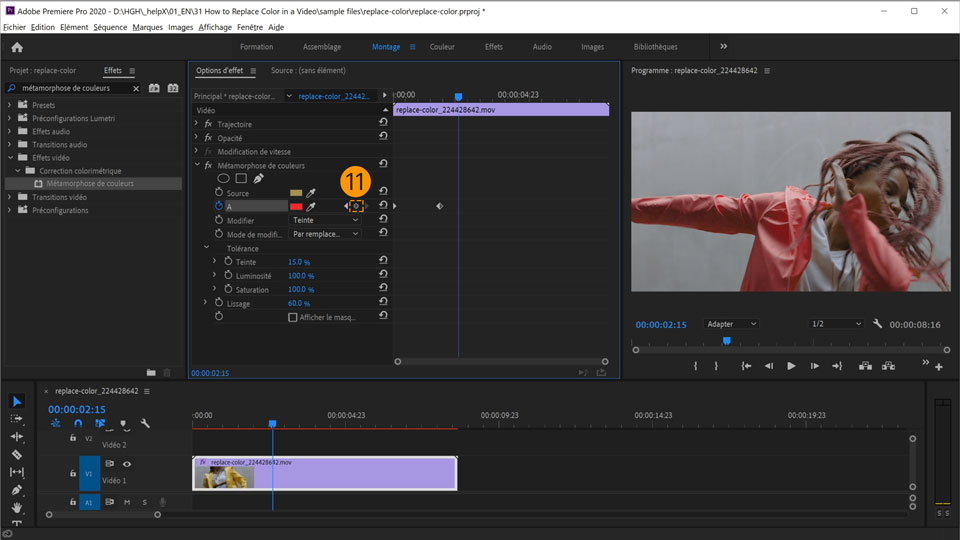Click the eyedropper next to Source color

pos(310,193)
